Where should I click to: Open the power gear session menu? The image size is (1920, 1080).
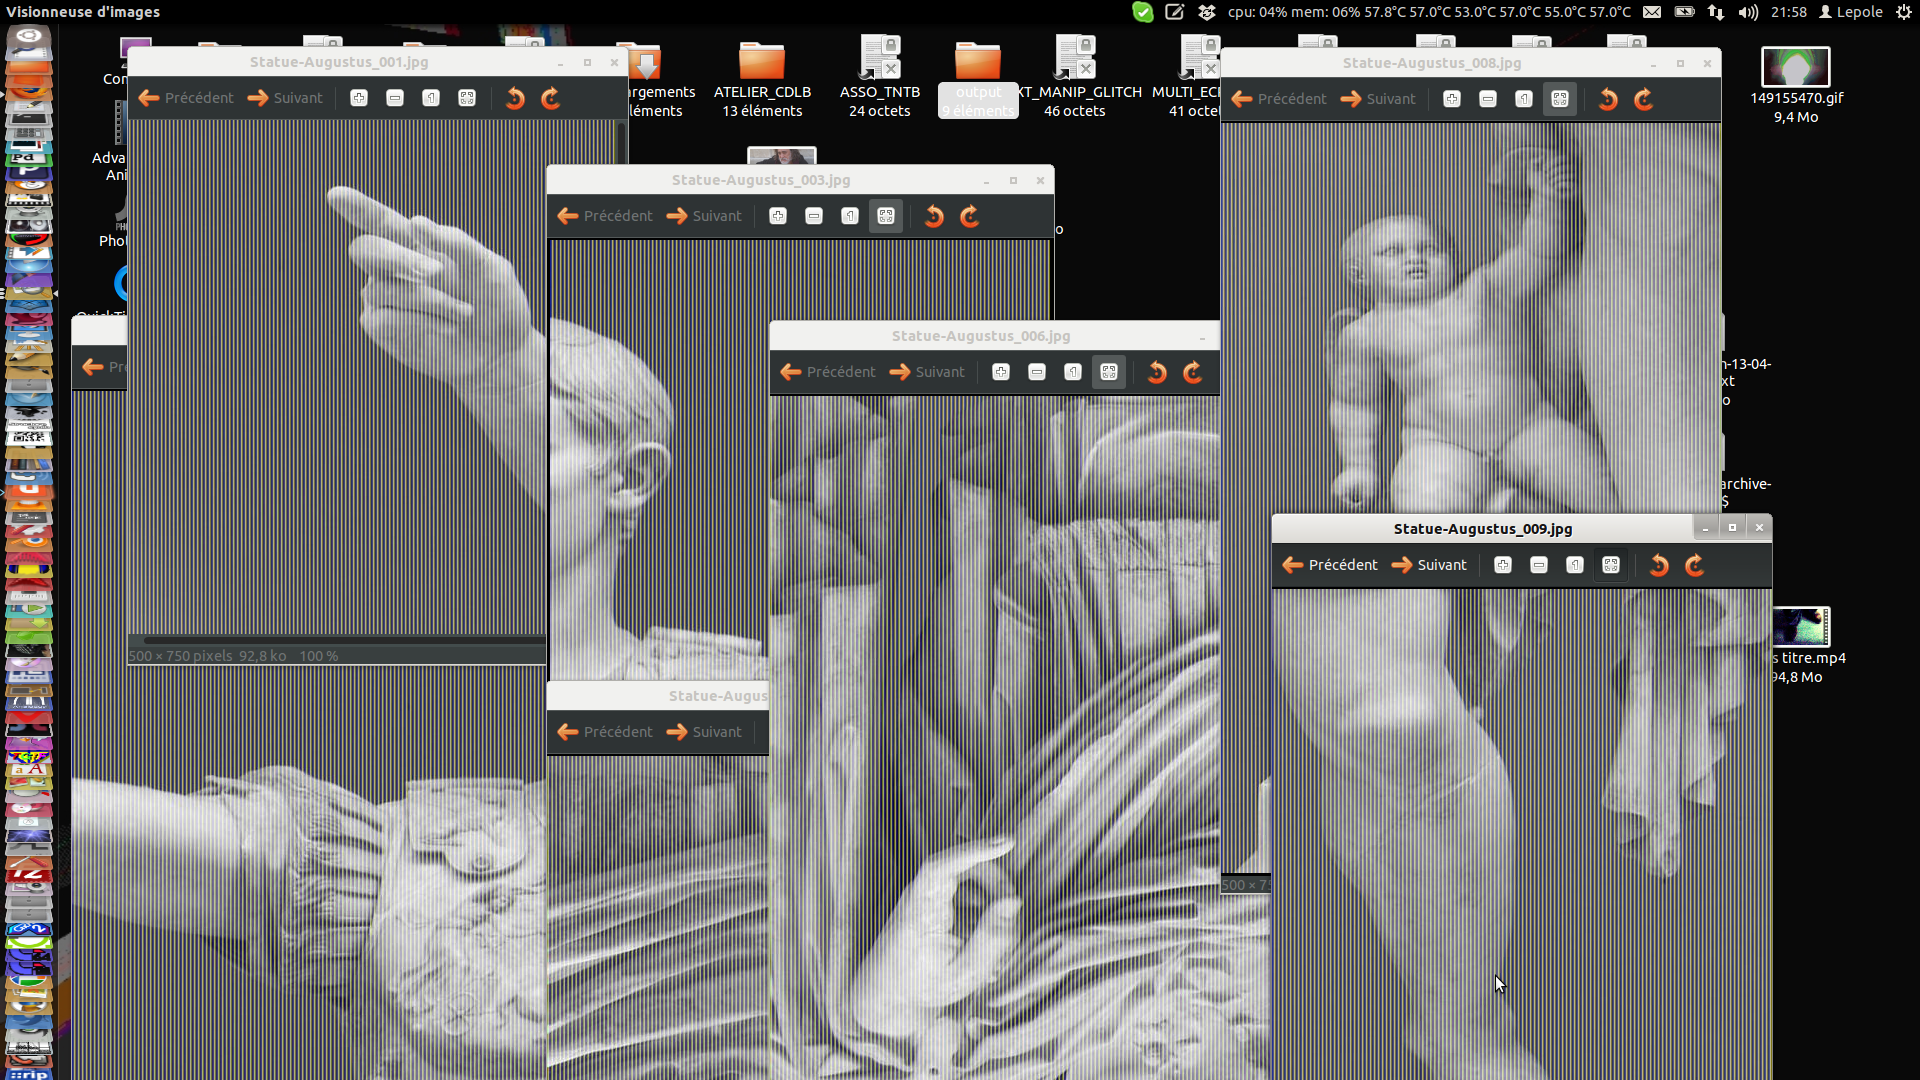pyautogui.click(x=1904, y=12)
